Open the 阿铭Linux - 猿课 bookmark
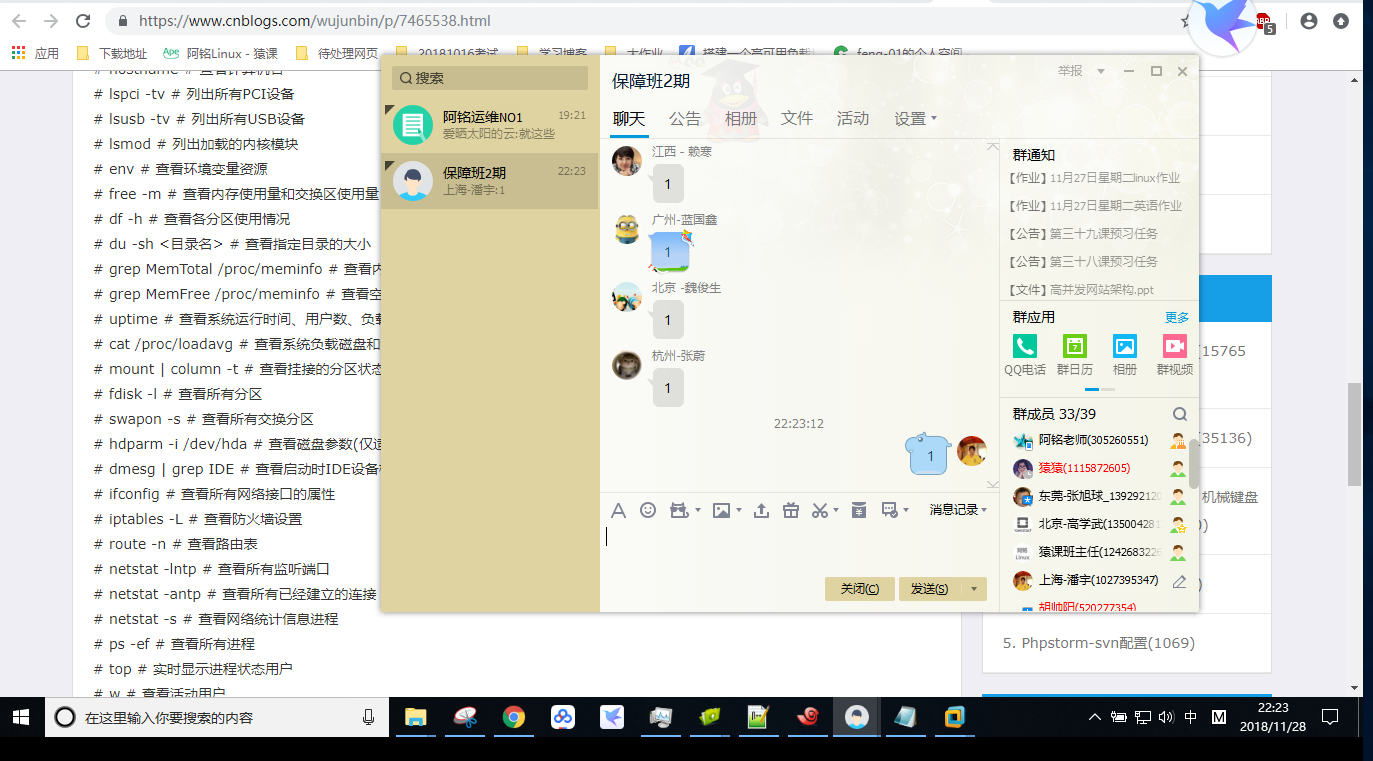Viewport: 1373px width, 761px height. [220, 53]
